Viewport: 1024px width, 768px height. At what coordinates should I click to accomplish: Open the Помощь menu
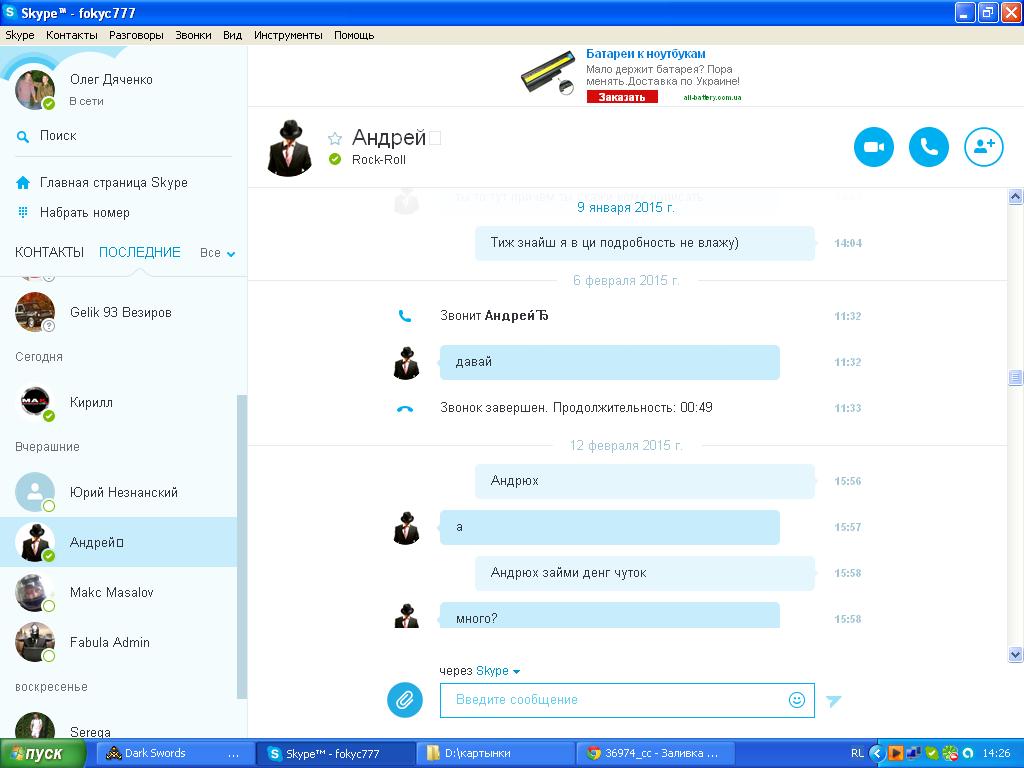tap(354, 35)
